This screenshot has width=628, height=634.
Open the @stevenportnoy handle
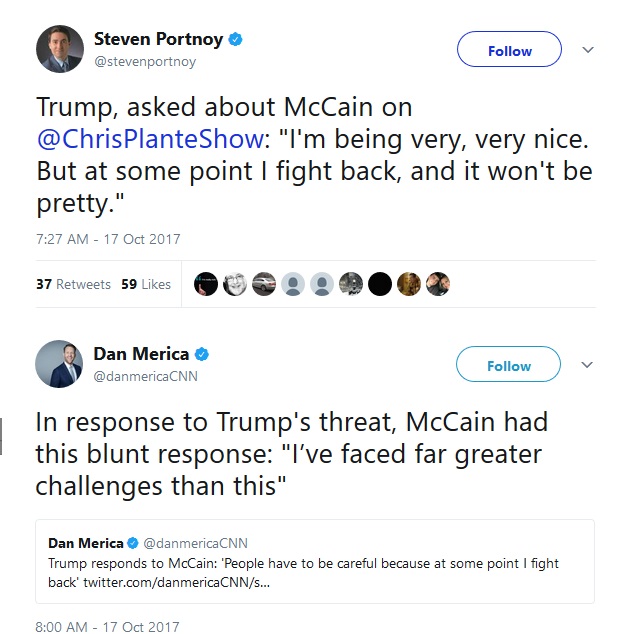[145, 62]
